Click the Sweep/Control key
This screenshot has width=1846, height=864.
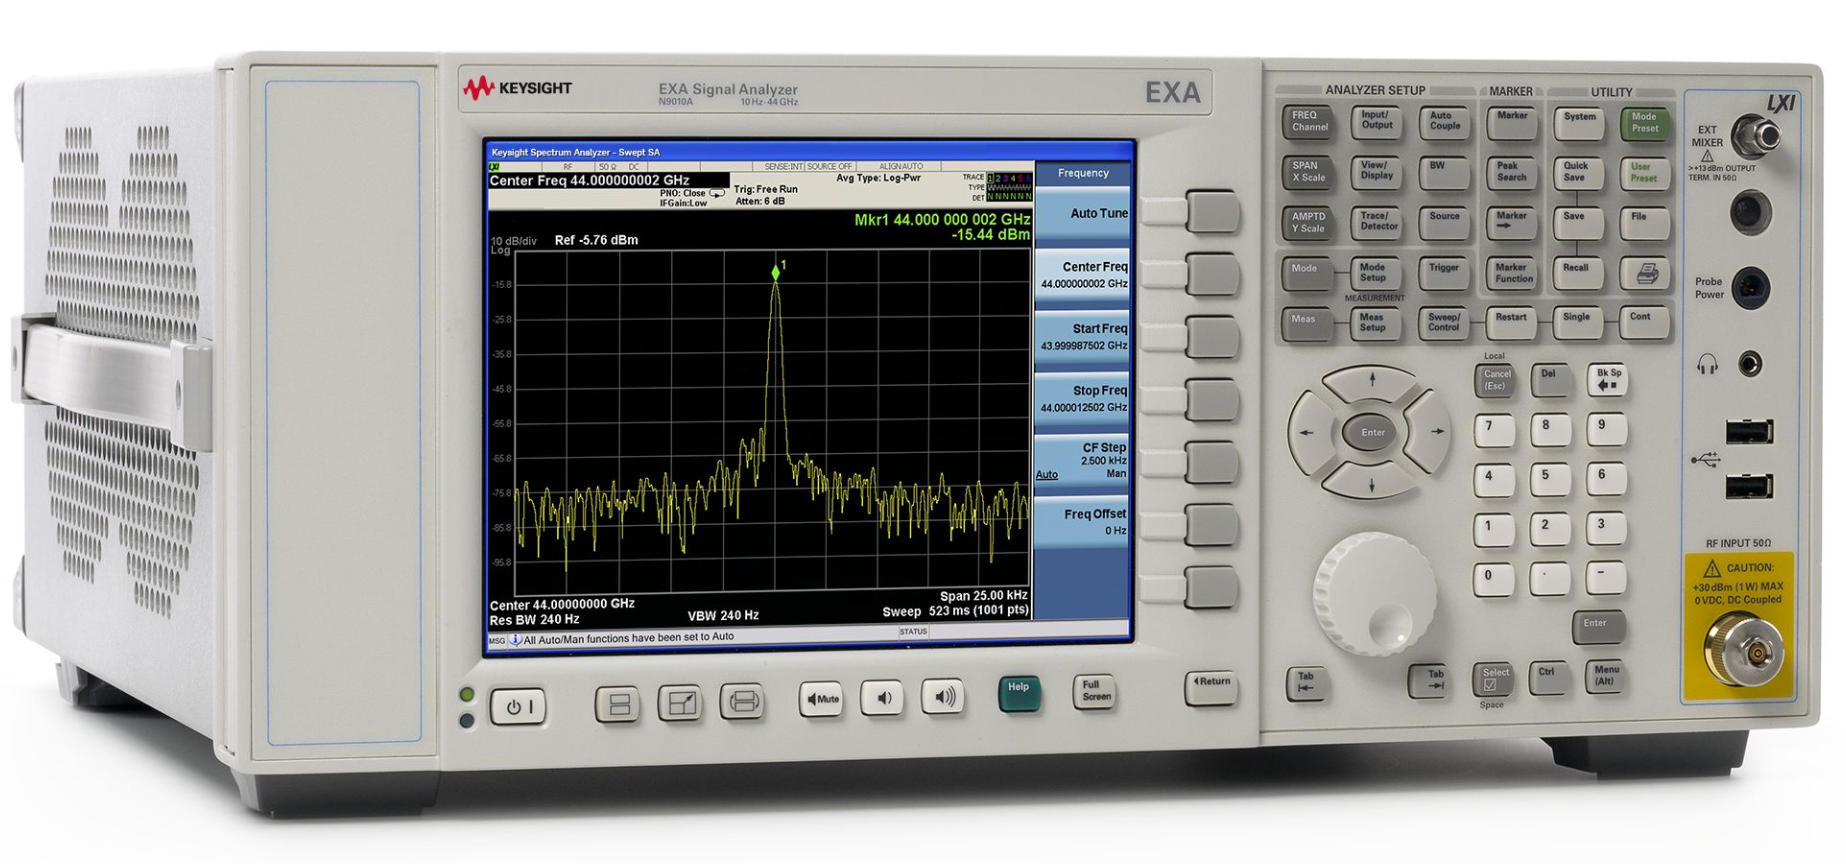tap(1443, 324)
